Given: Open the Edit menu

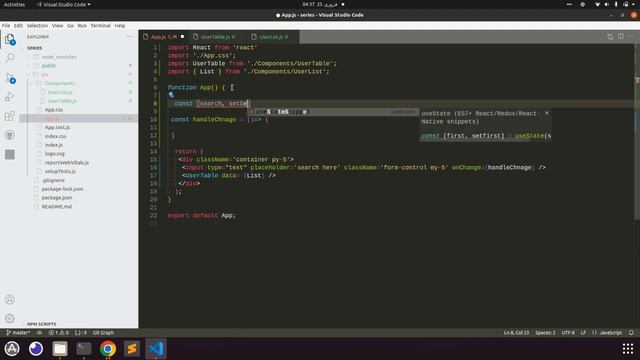Looking at the screenshot, I should coord(18,26).
